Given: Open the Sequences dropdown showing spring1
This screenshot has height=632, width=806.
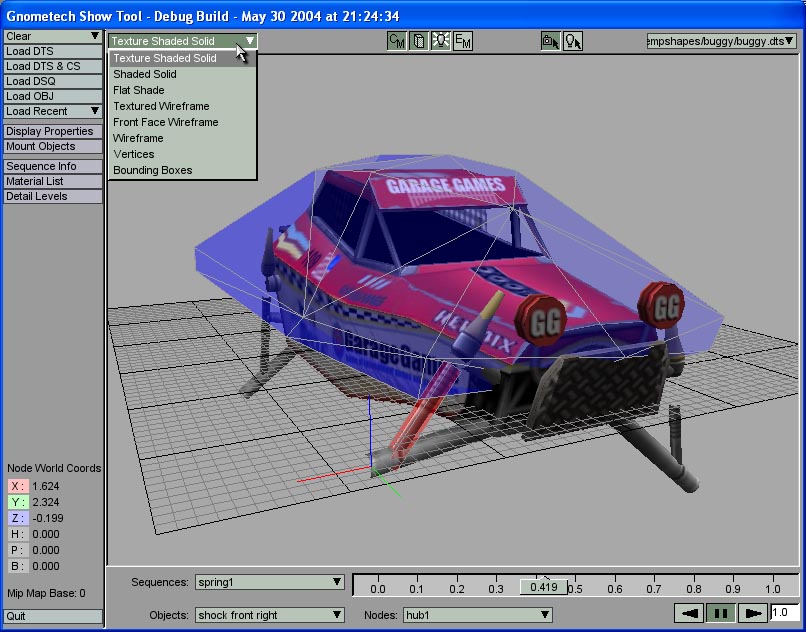Looking at the screenshot, I should click(x=269, y=582).
